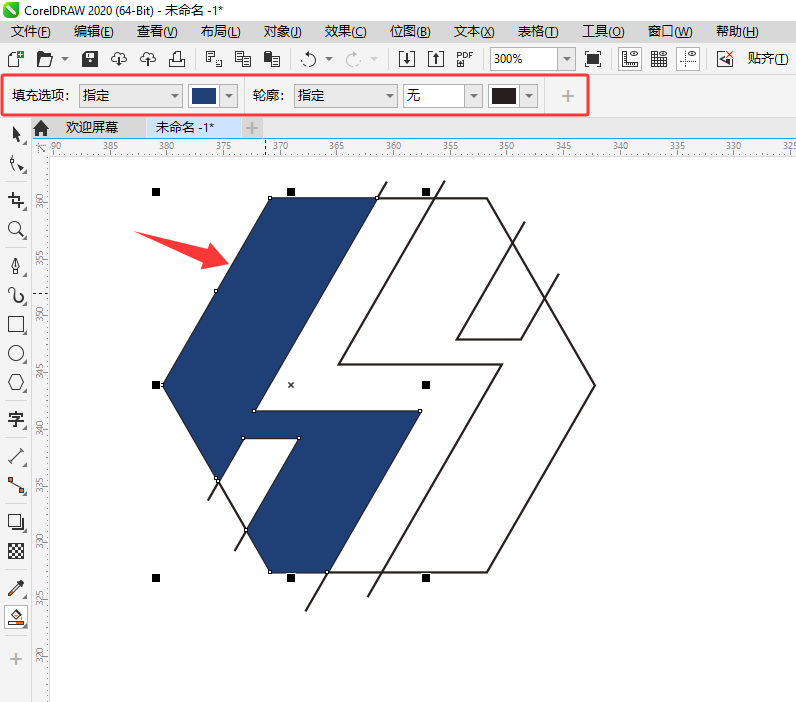
Task: Expand the outline color picker arrow
Action: (x=529, y=95)
